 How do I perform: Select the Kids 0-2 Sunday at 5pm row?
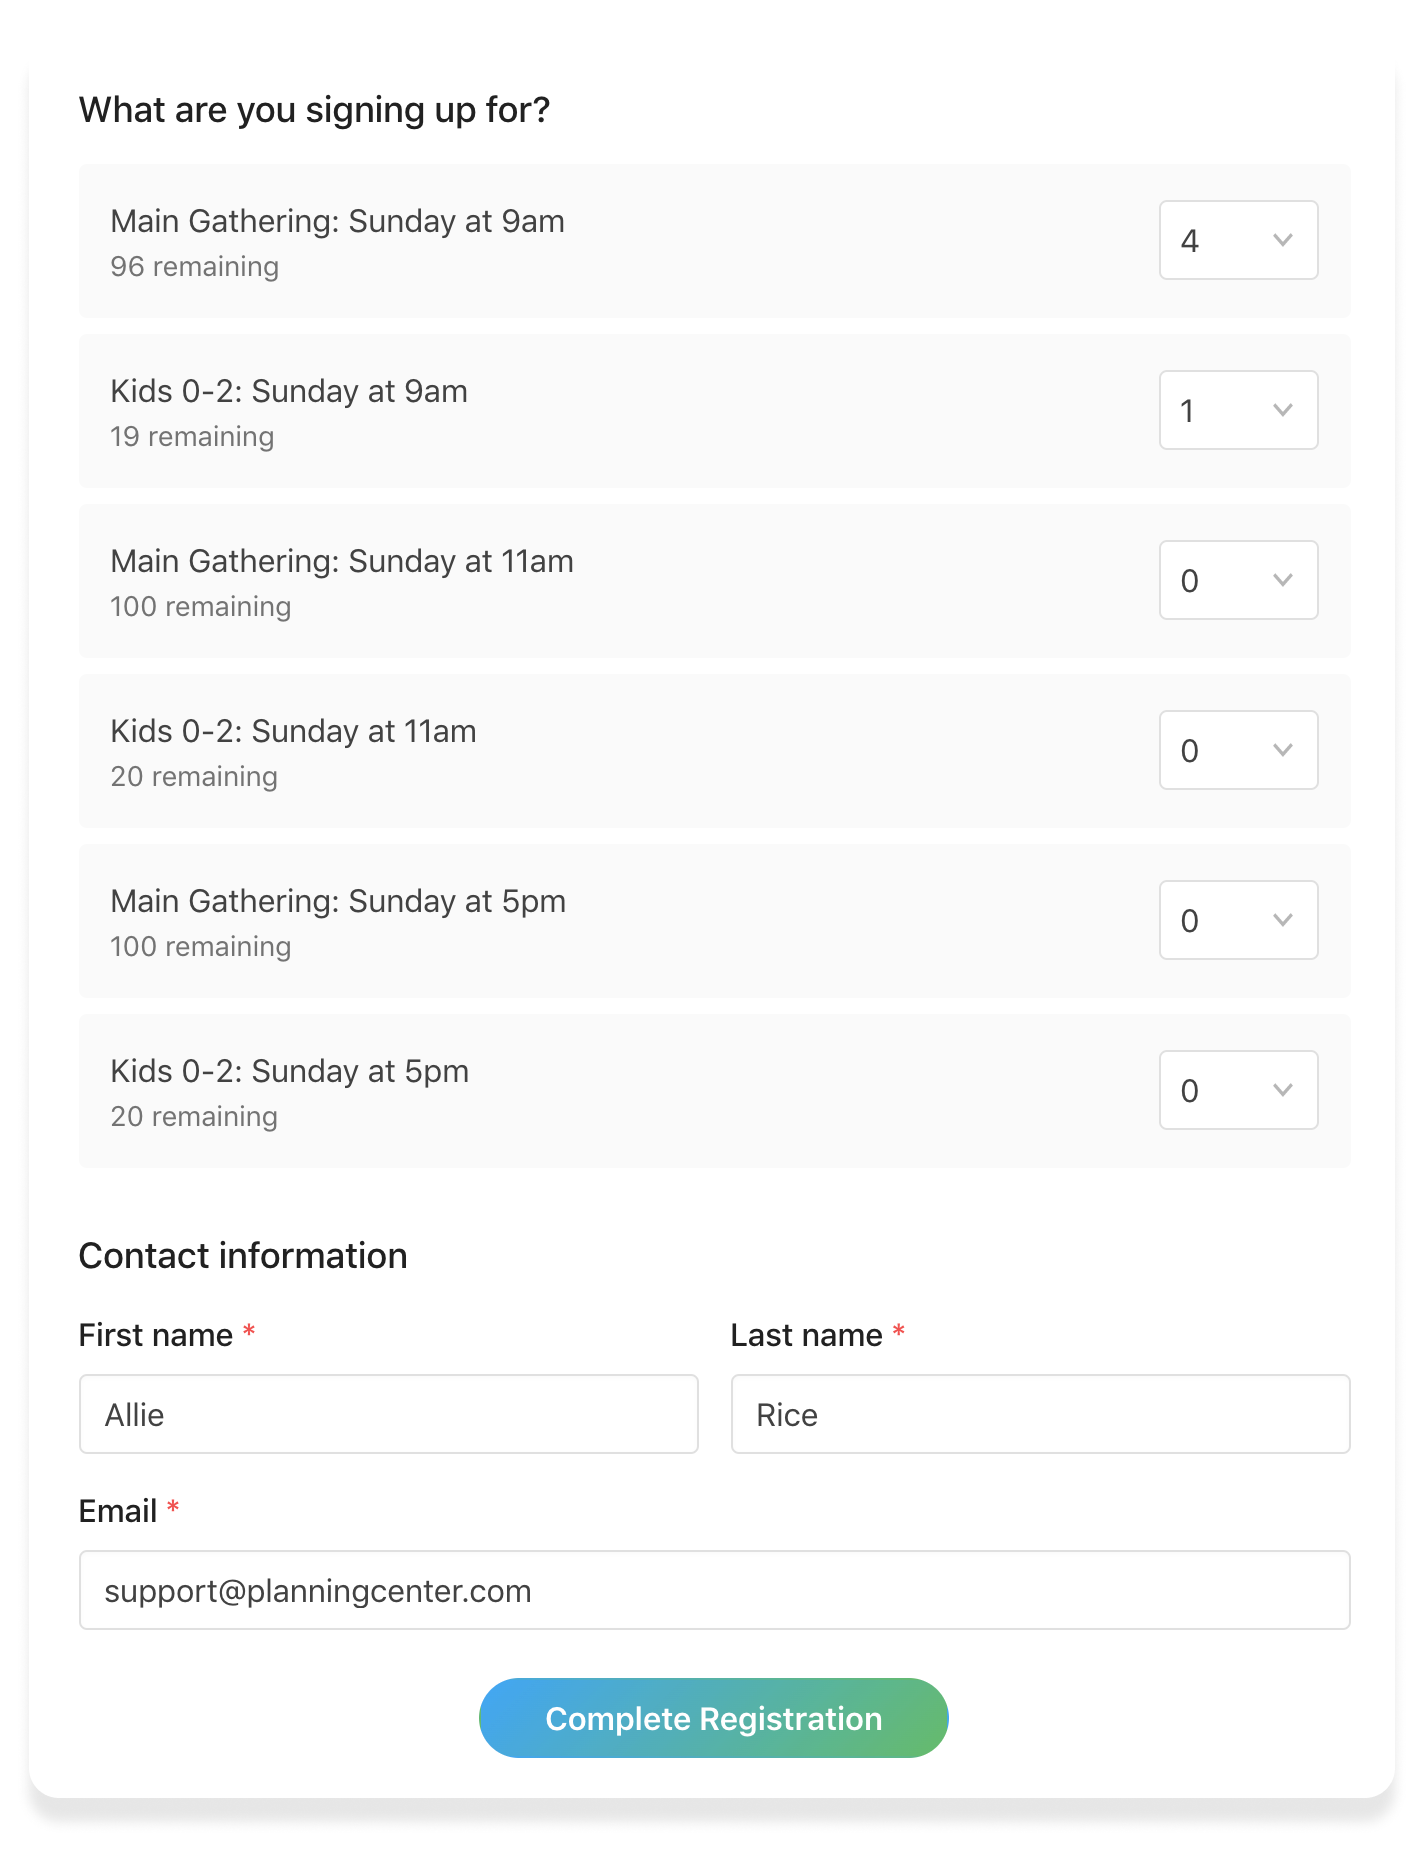coord(289,1071)
